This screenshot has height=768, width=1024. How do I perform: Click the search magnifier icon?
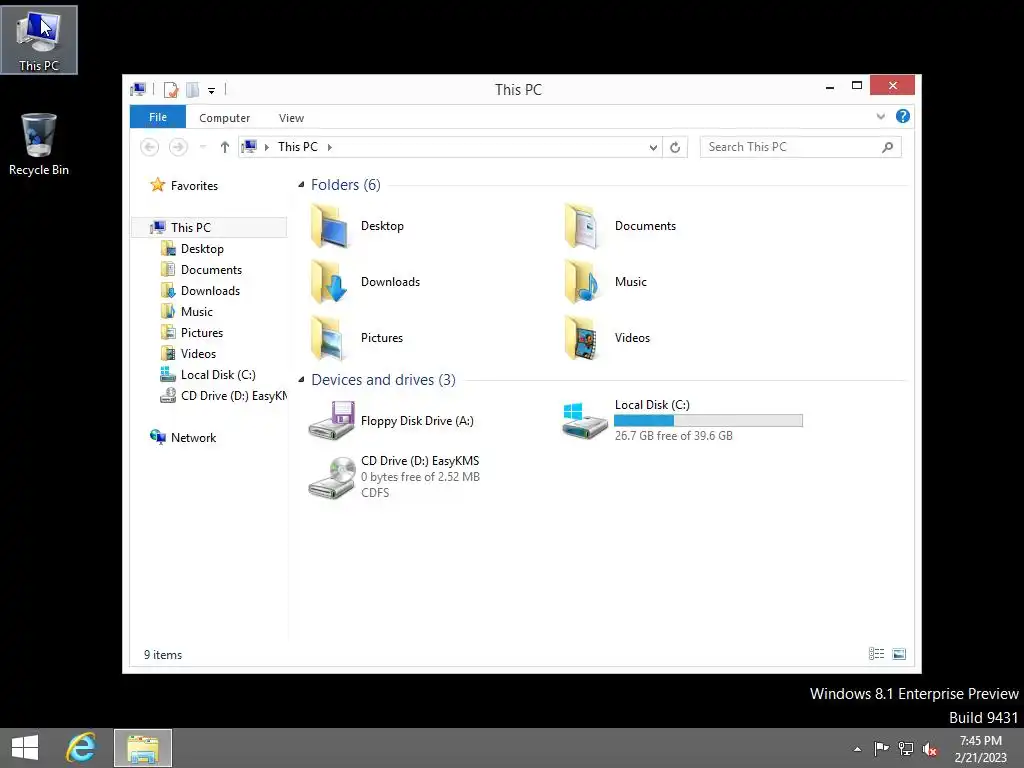tap(888, 148)
